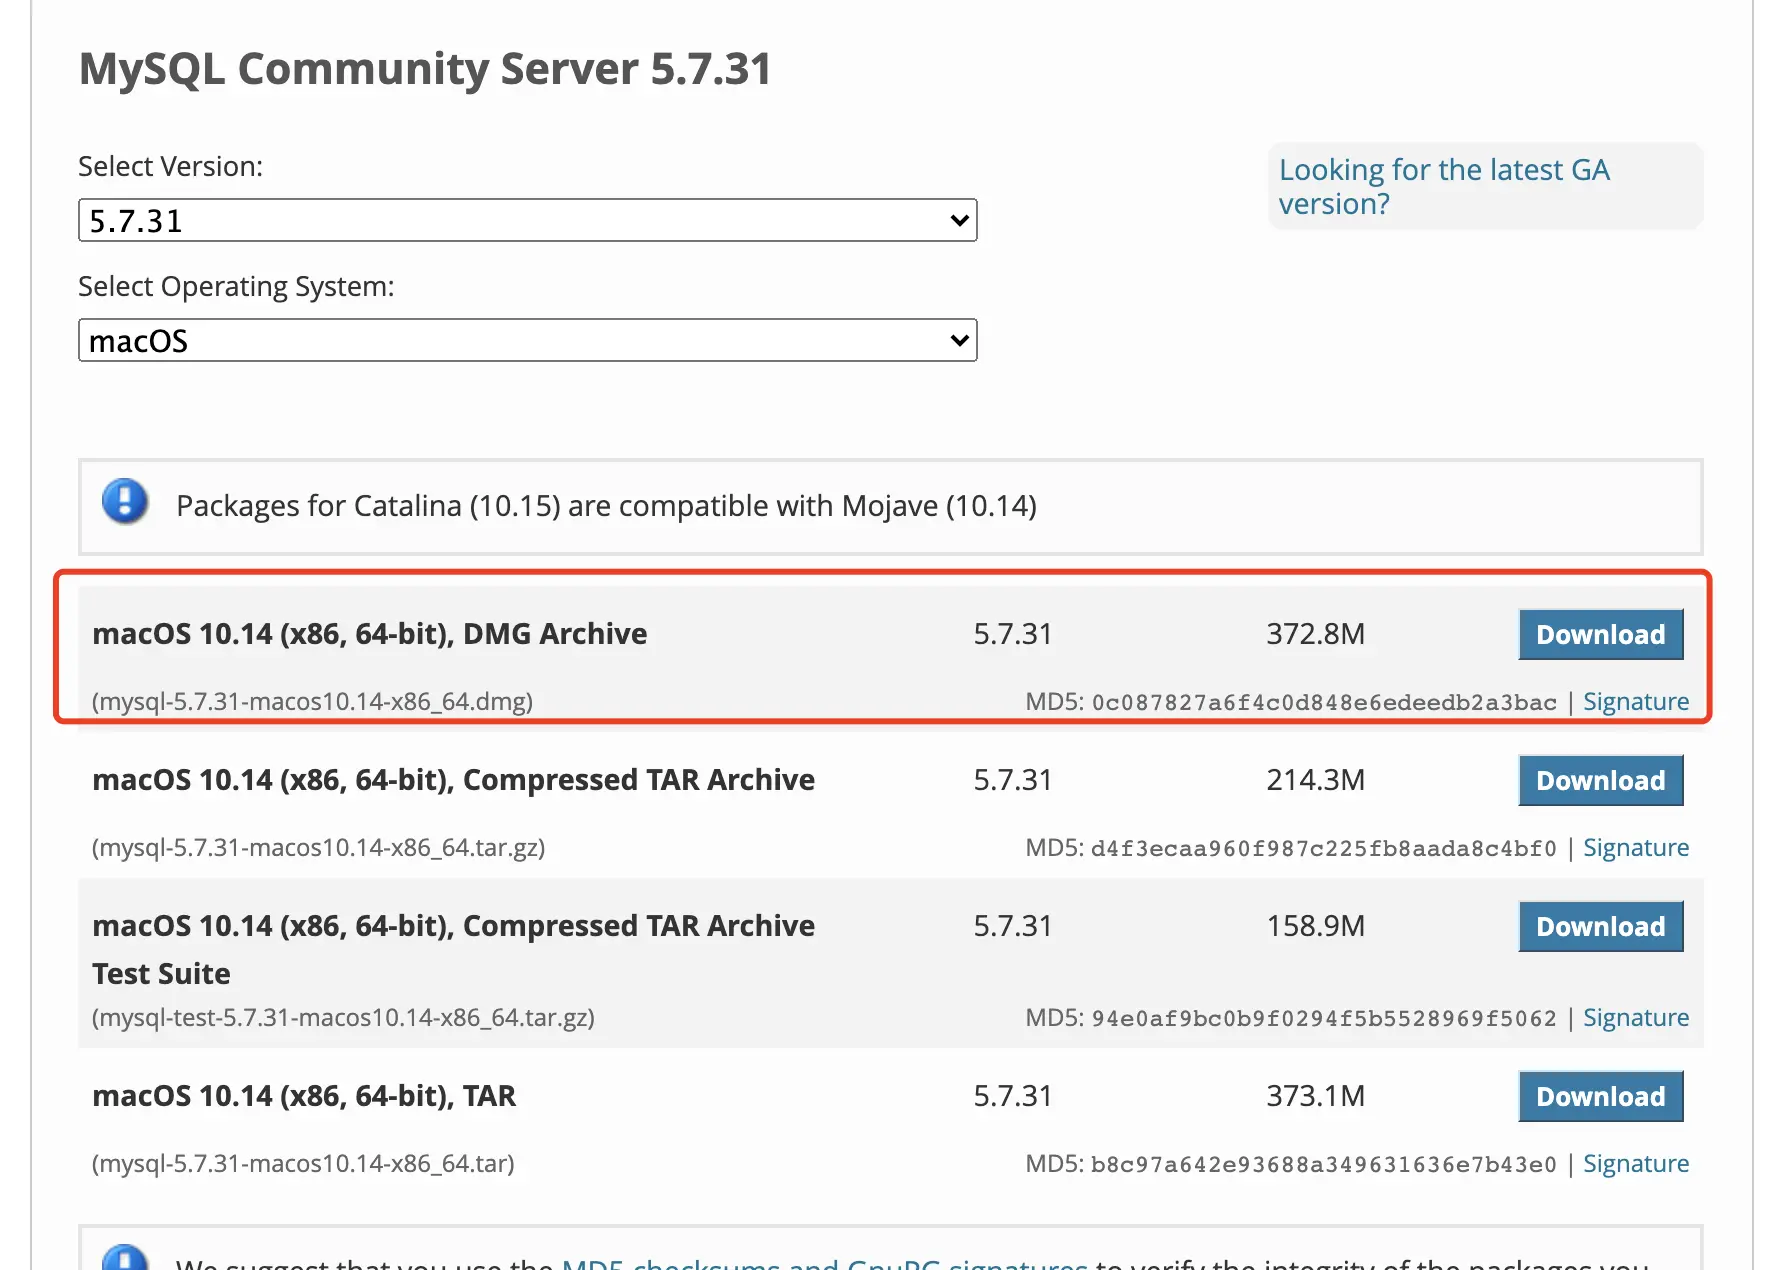Viewport: 1782px width, 1270px height.
Task: Download the 214.3M Compressed TAR Archive
Action: (1600, 781)
